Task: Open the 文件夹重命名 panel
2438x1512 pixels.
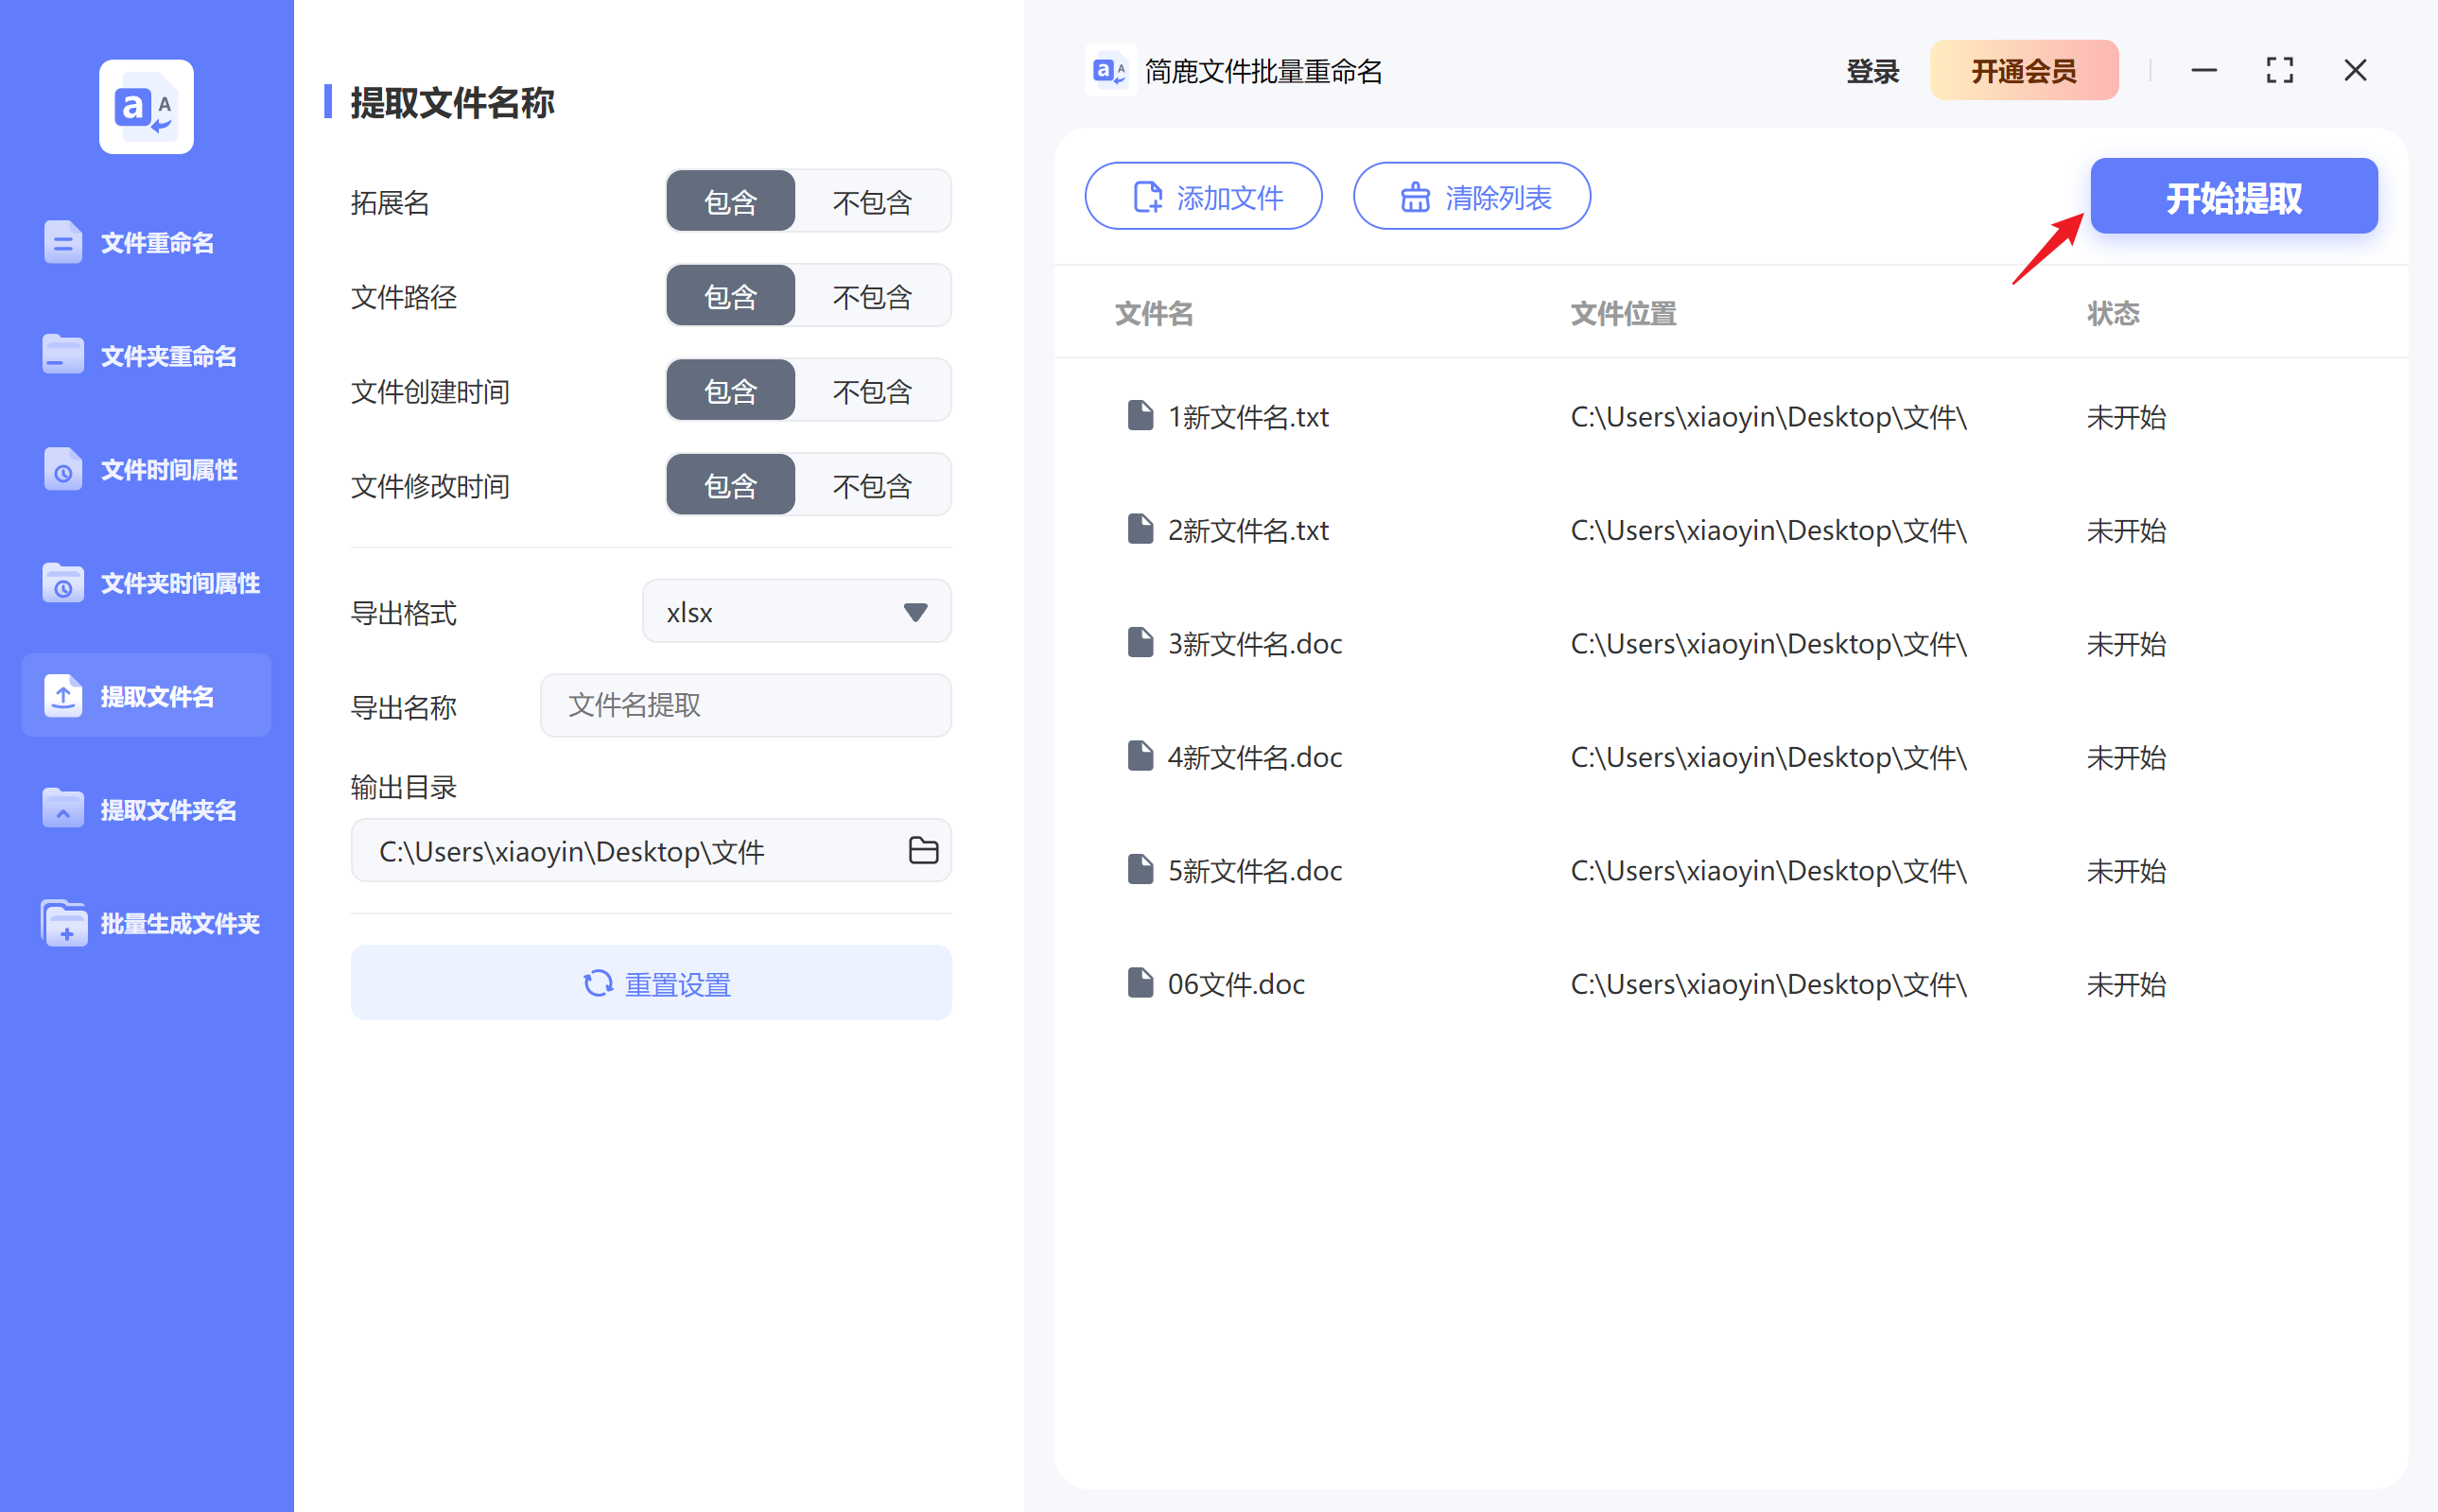Action: tap(146, 355)
